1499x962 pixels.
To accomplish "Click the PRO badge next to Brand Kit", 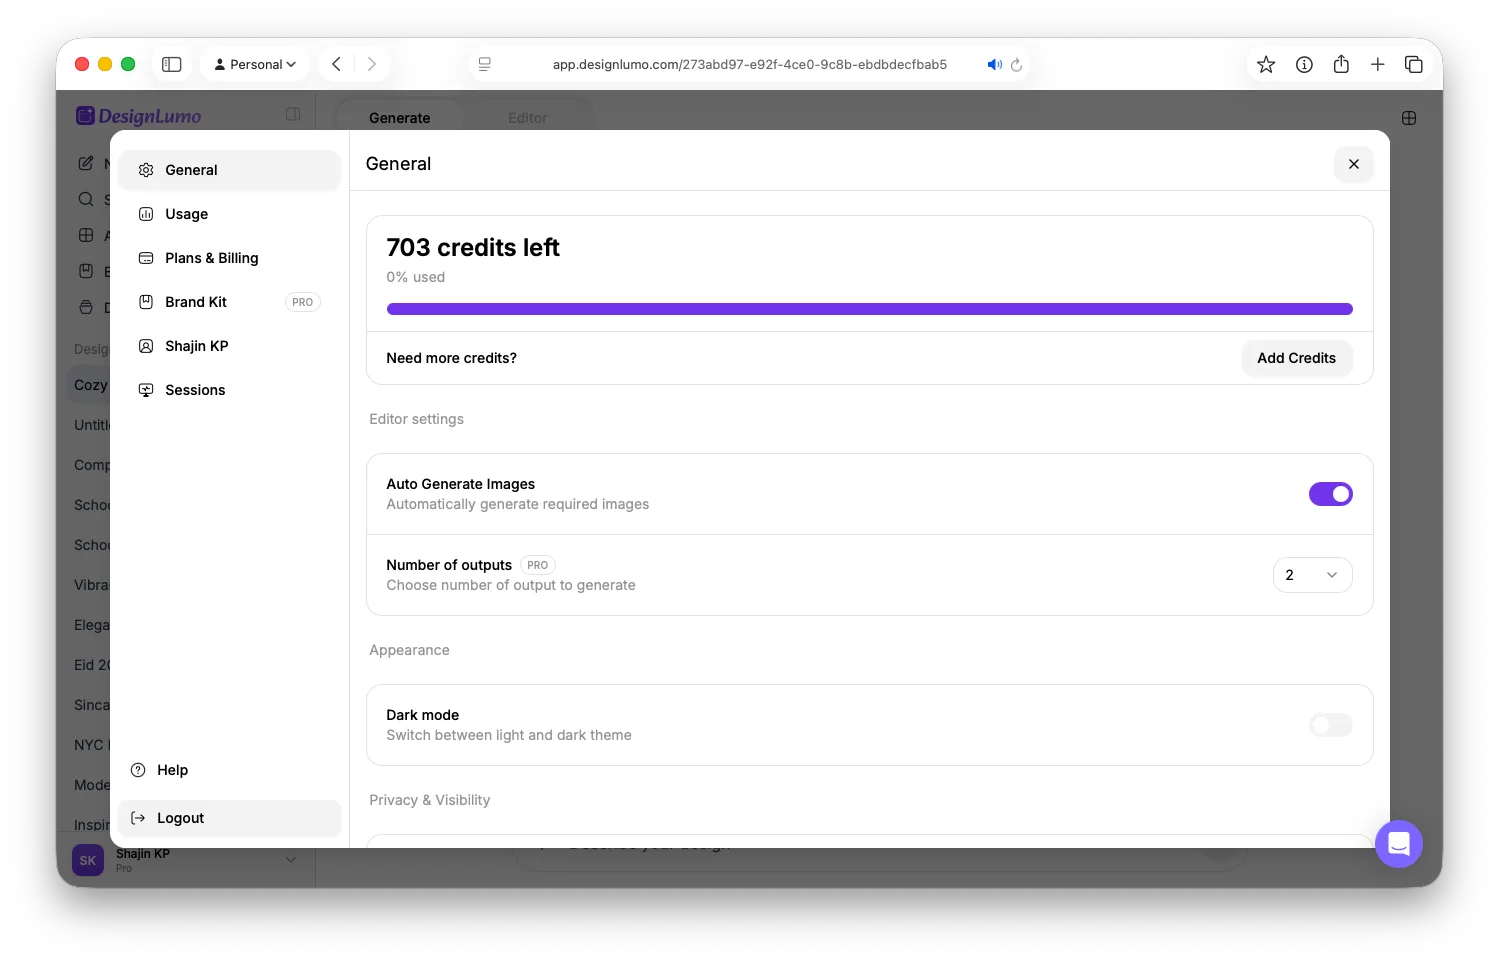I will (303, 302).
